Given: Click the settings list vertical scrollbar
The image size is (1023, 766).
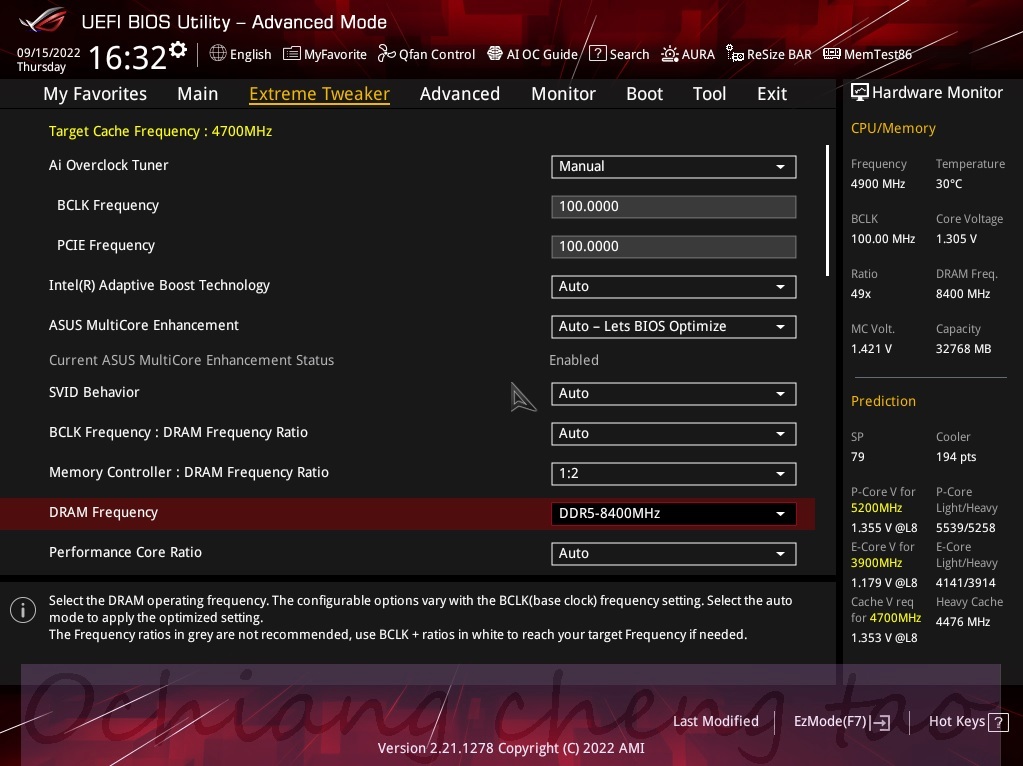Looking at the screenshot, I should pos(827,210).
